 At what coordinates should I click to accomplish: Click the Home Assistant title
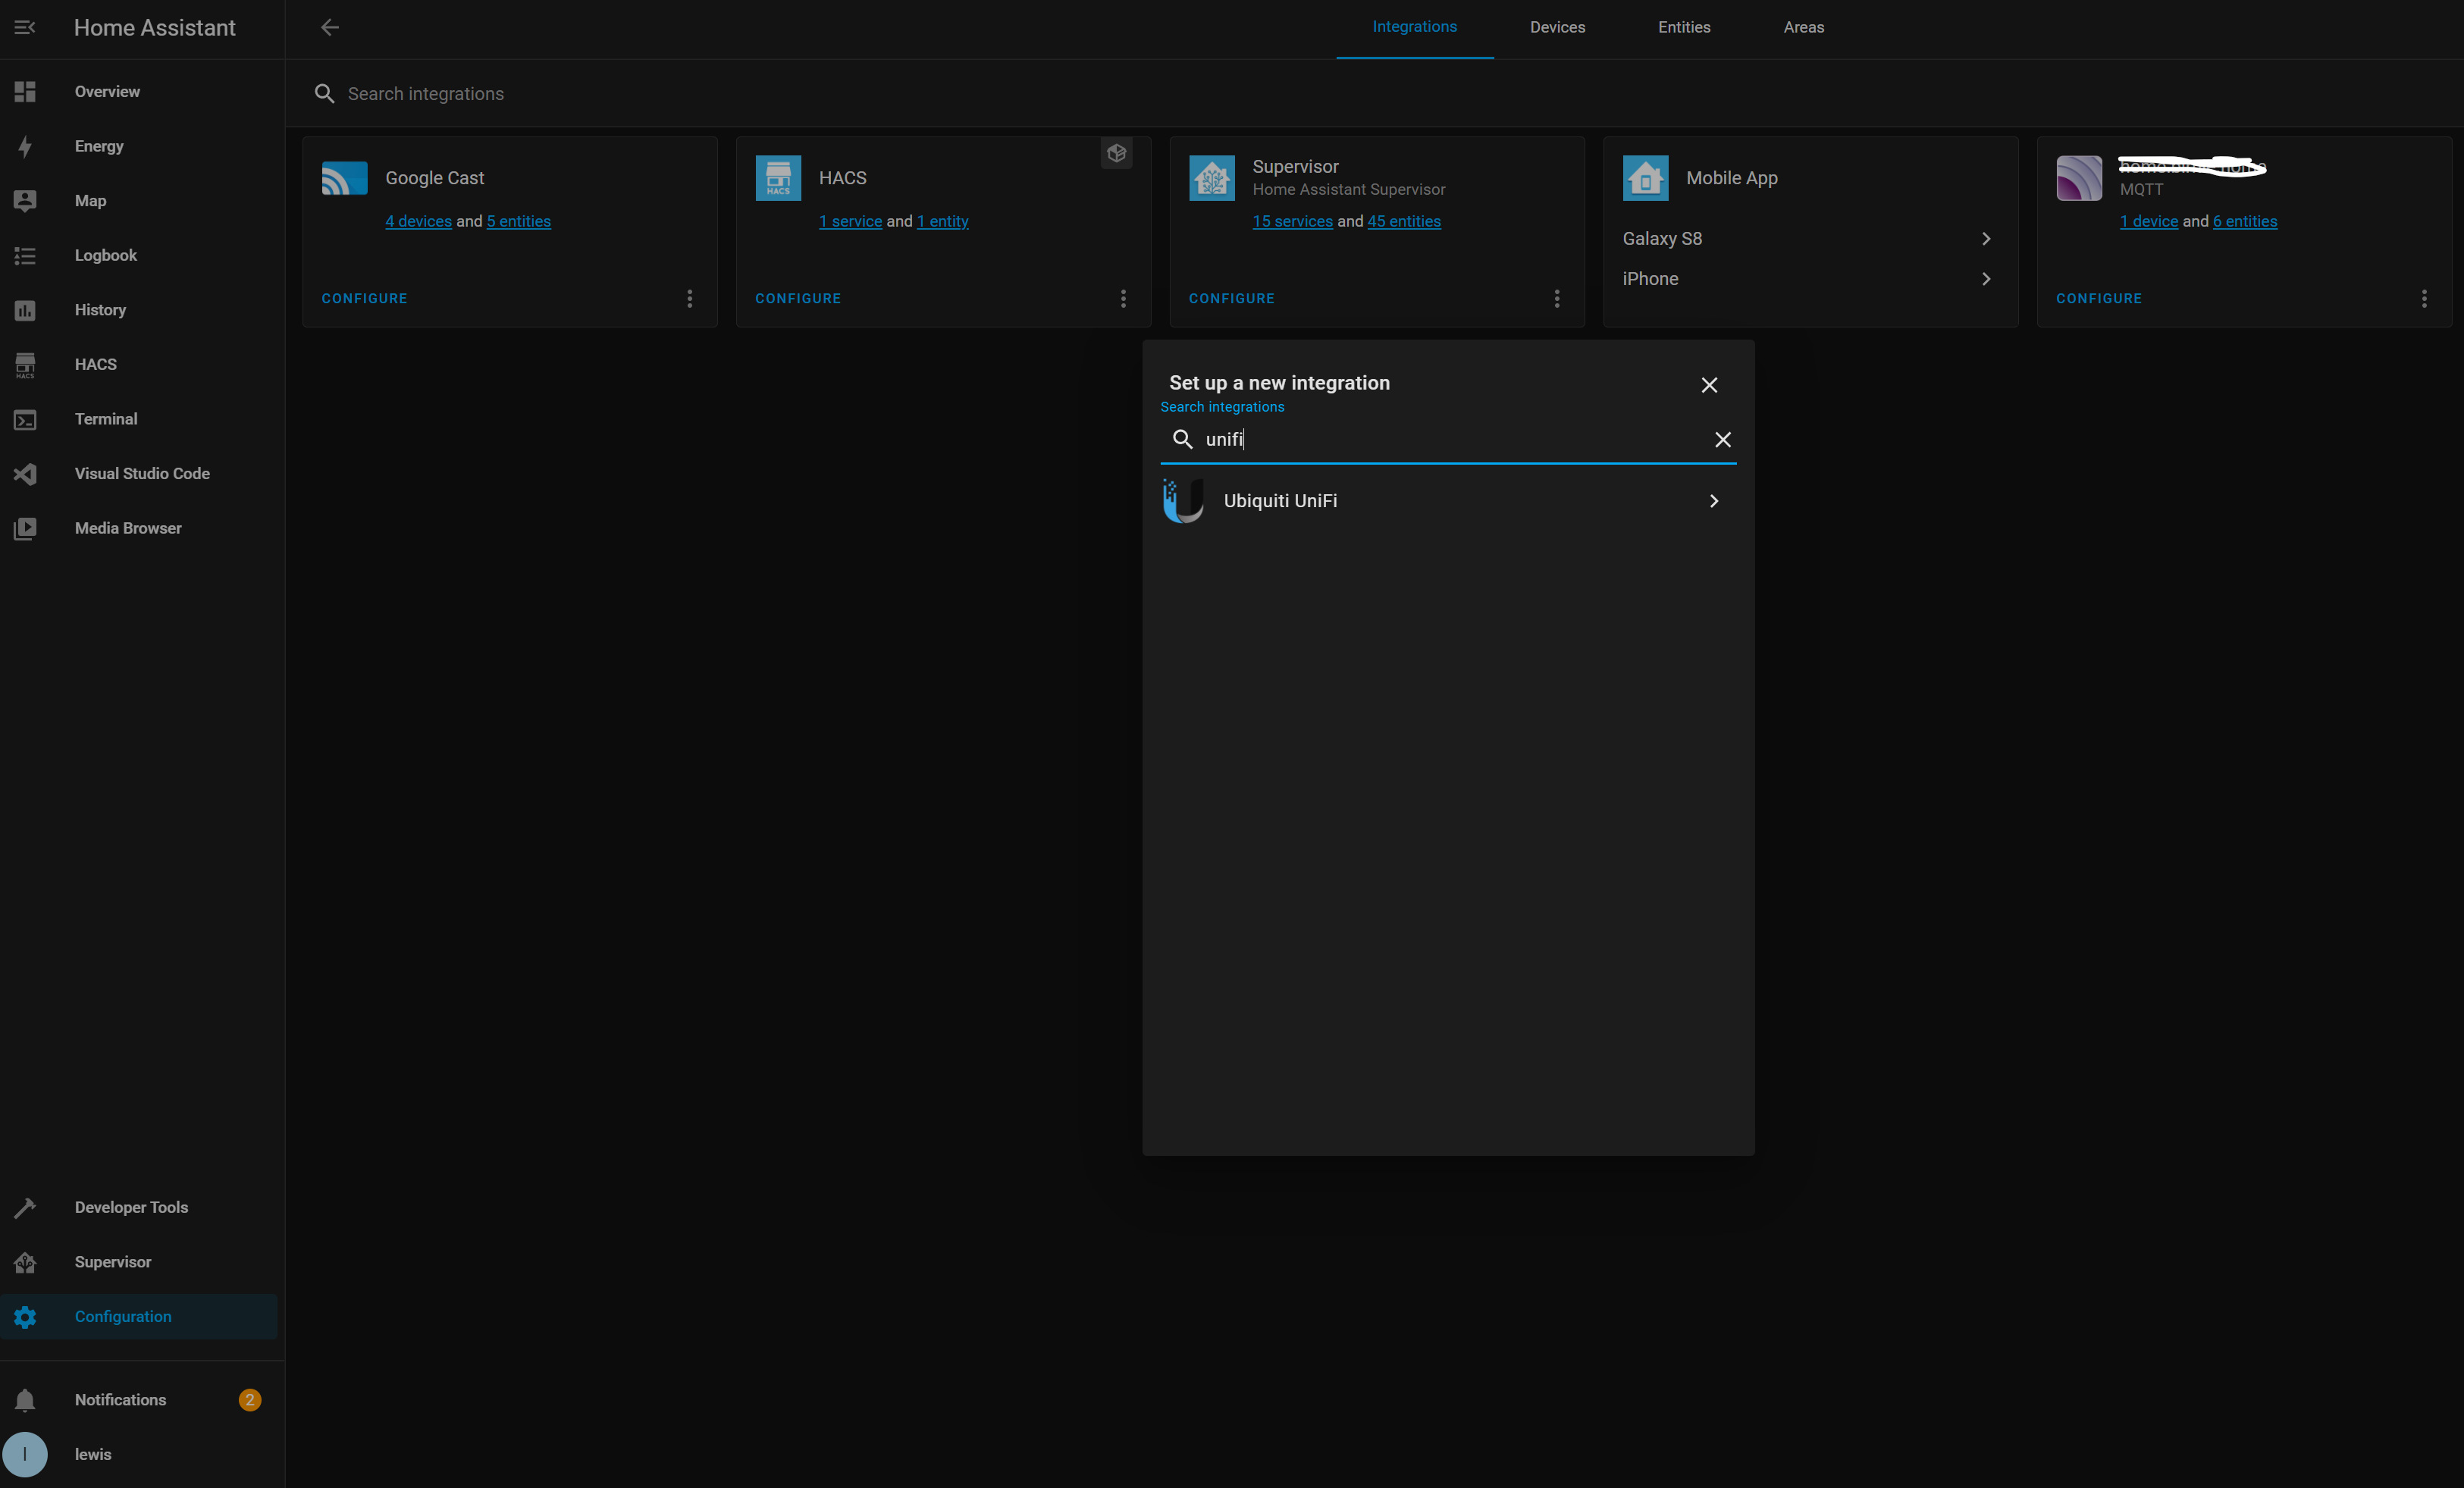pyautogui.click(x=155, y=28)
